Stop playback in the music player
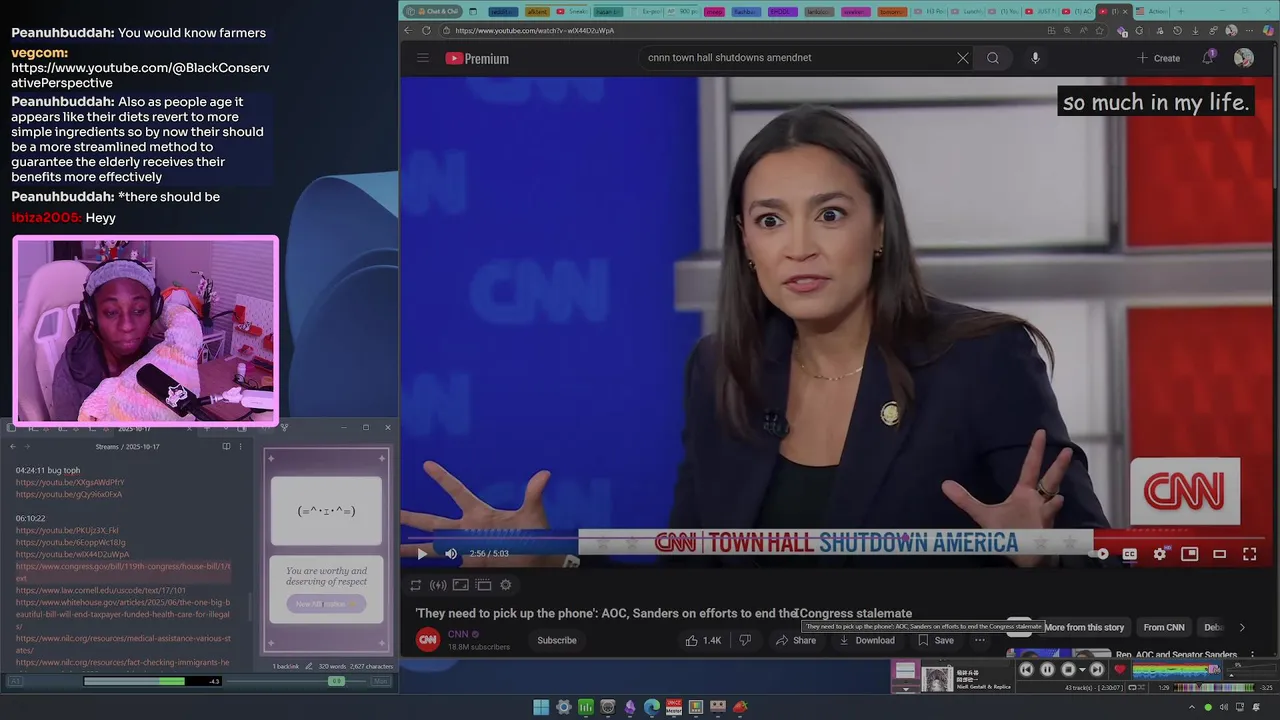The height and width of the screenshot is (720, 1280). pos(1067,670)
